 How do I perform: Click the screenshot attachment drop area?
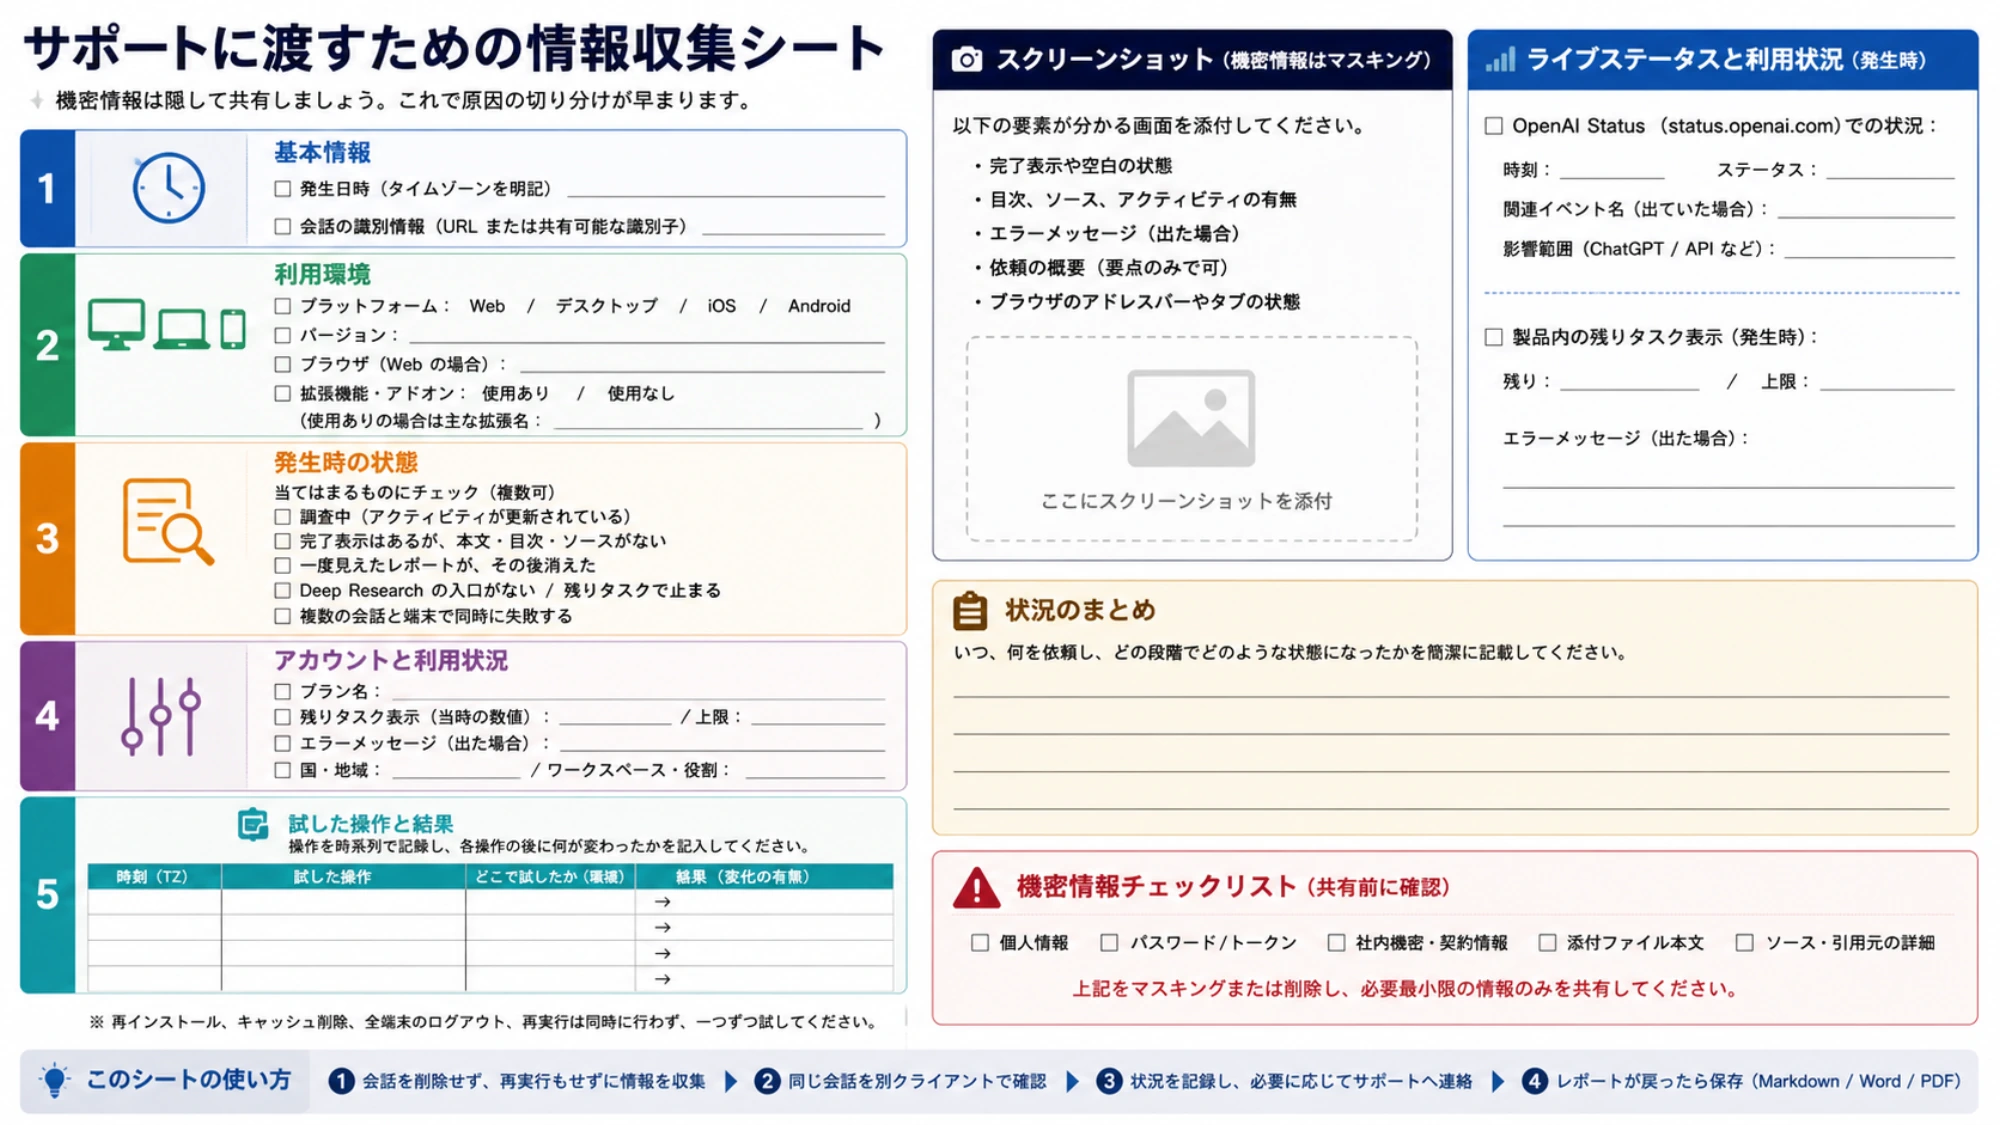(x=1191, y=439)
